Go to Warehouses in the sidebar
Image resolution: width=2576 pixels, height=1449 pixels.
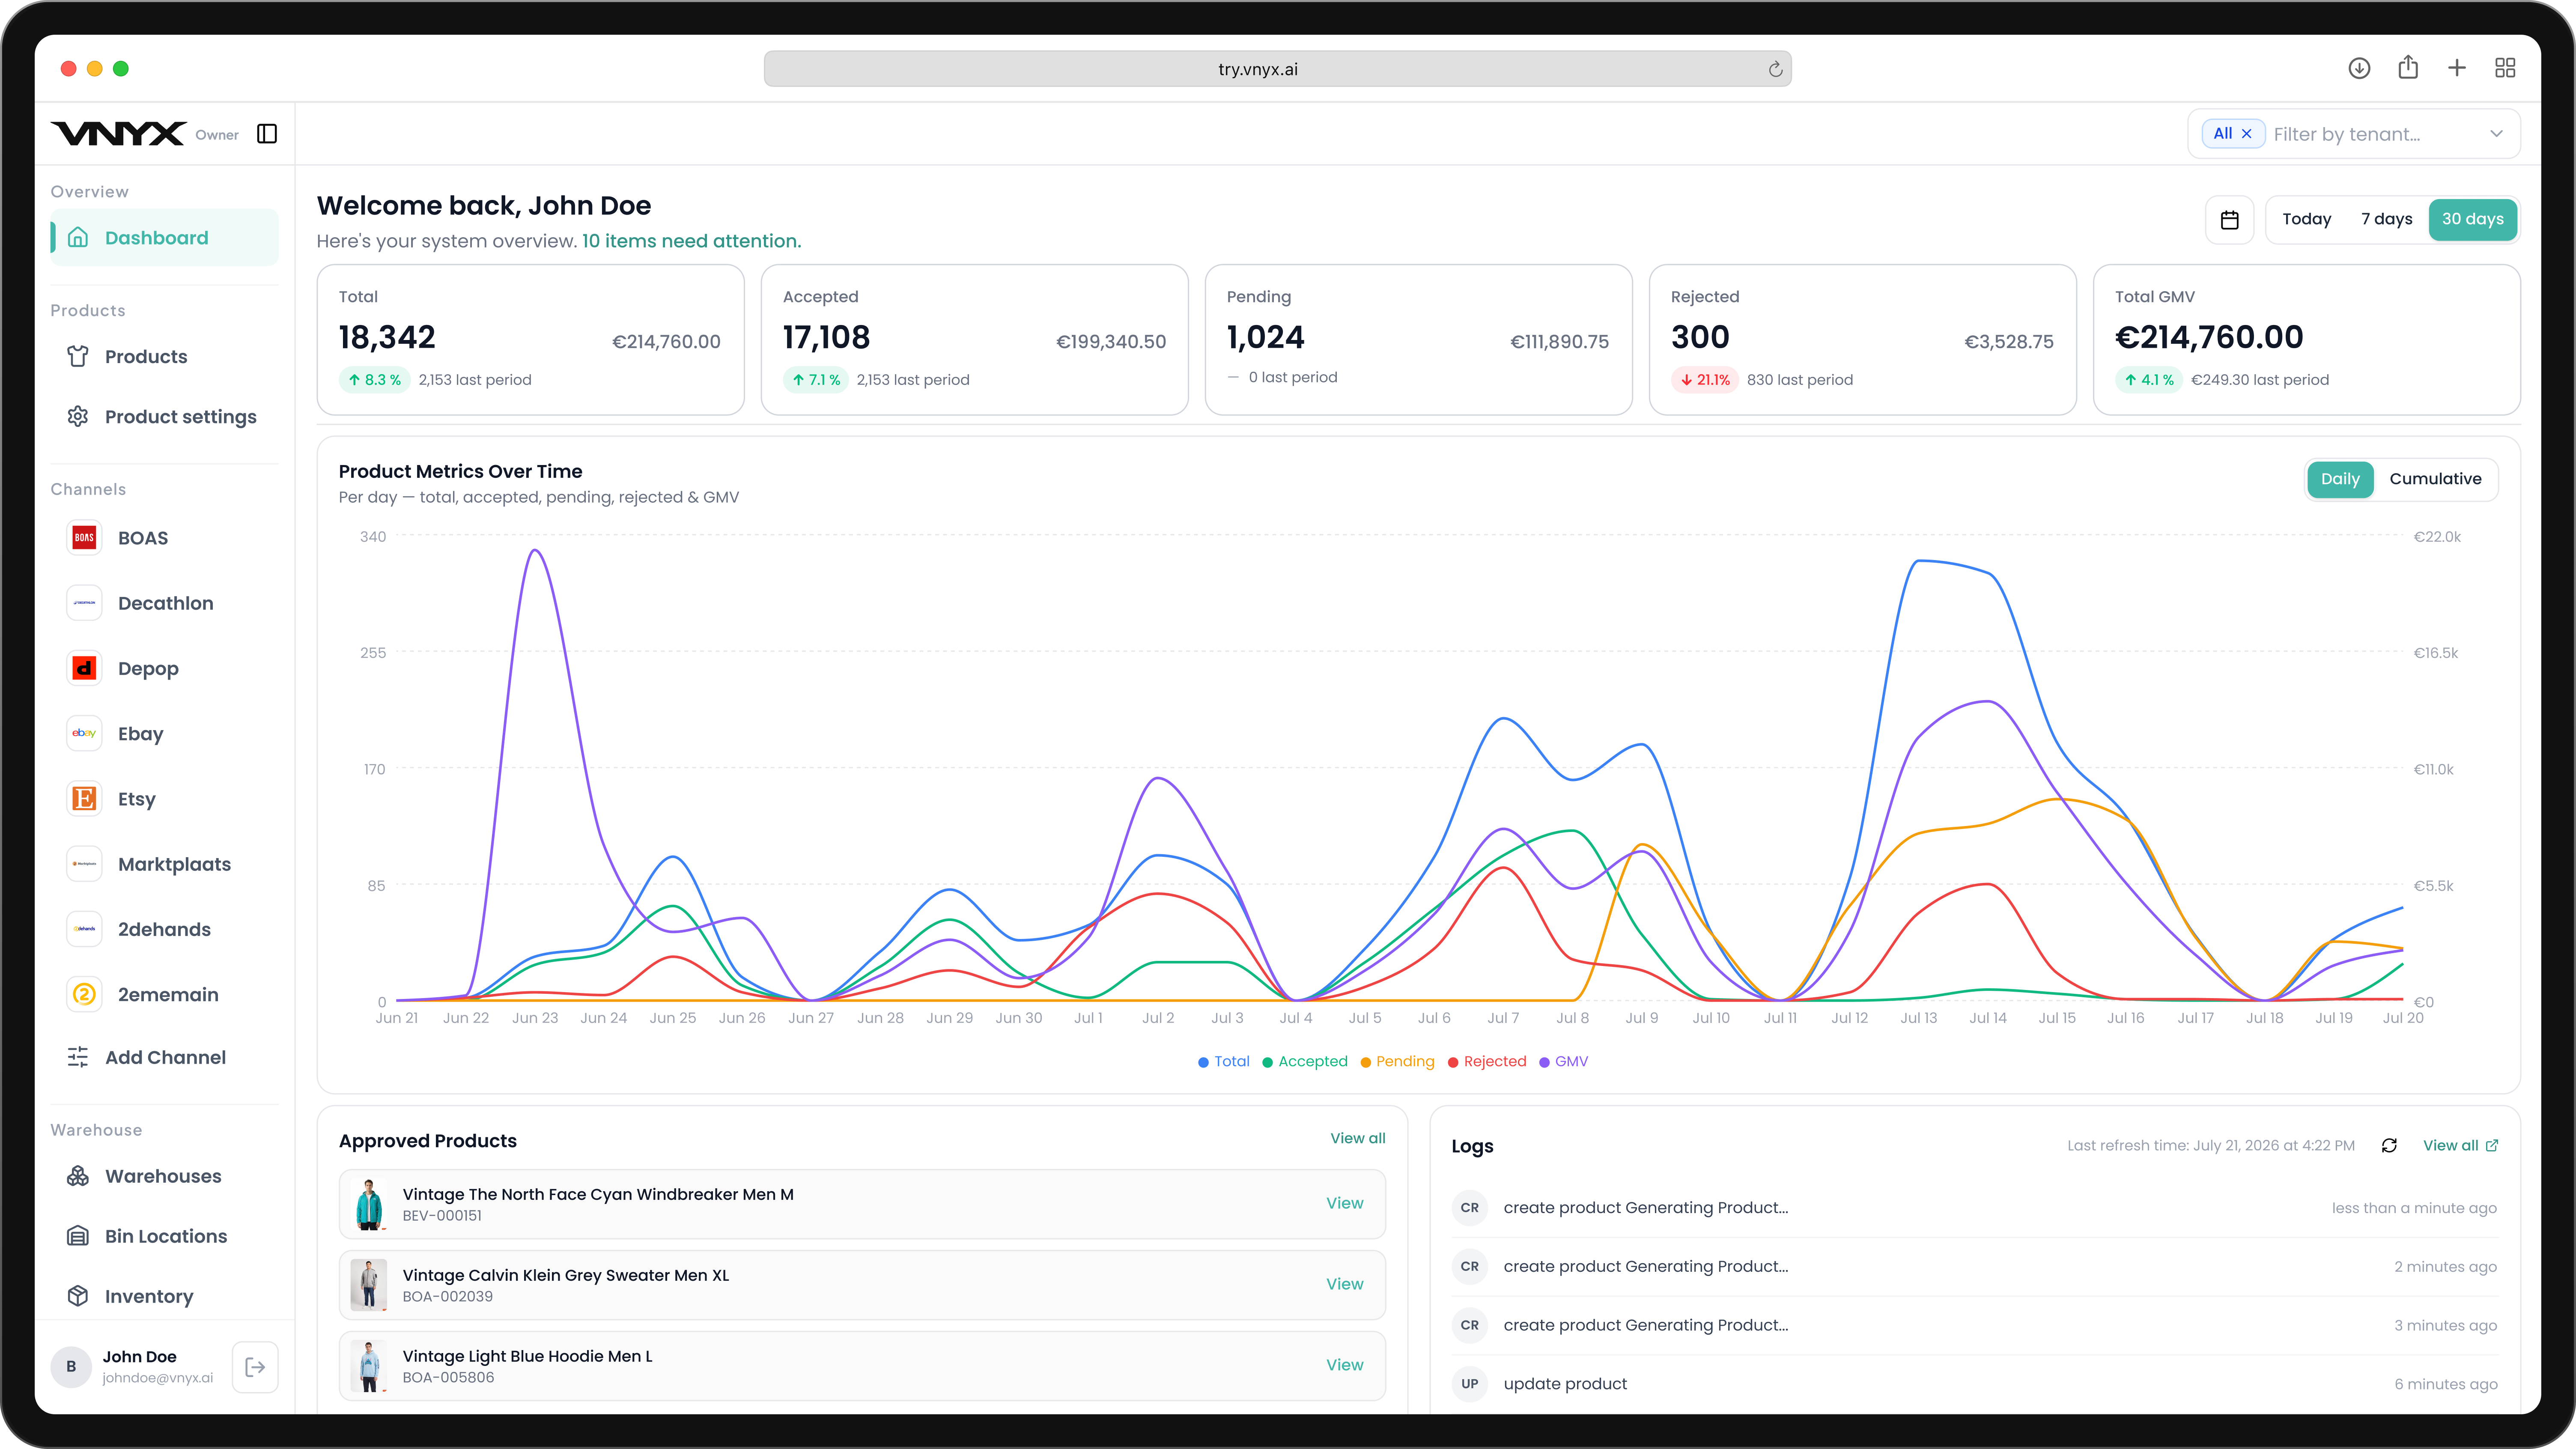pos(164,1176)
